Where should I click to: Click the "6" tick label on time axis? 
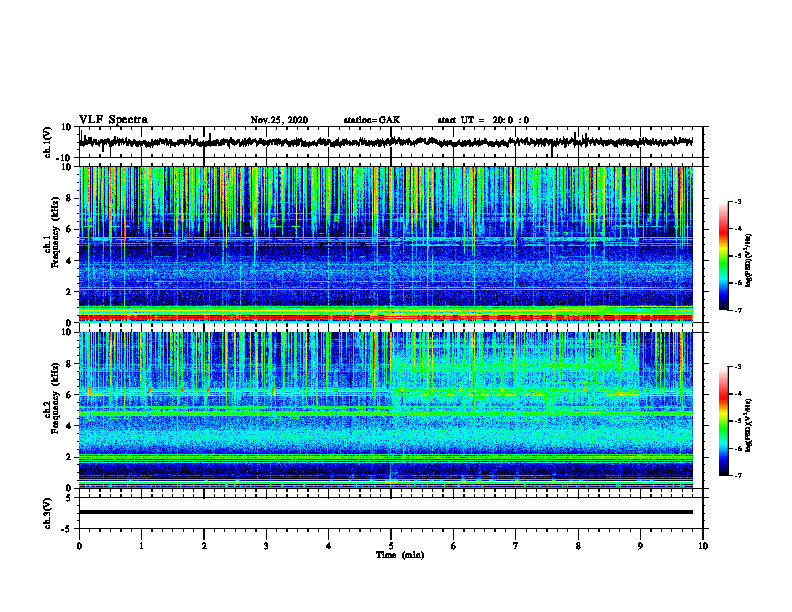click(453, 546)
